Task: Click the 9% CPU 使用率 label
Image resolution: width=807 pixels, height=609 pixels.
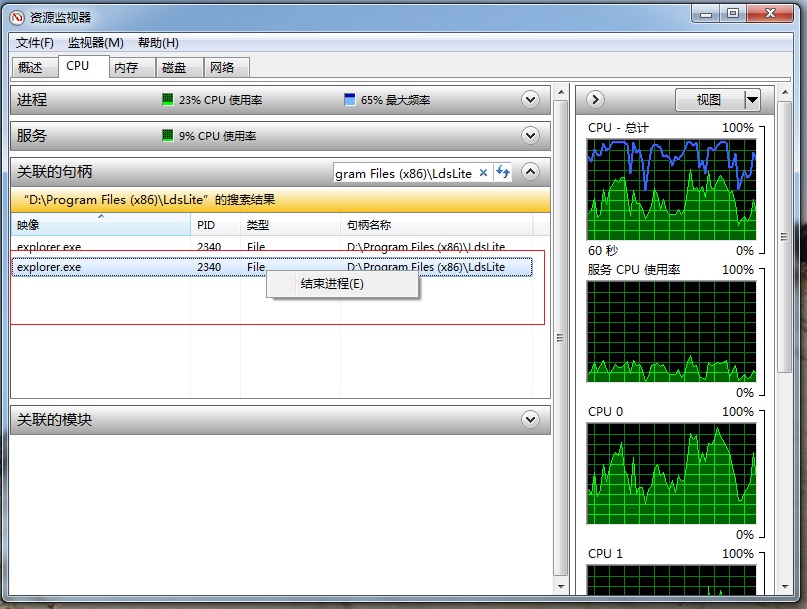Action: (x=218, y=136)
